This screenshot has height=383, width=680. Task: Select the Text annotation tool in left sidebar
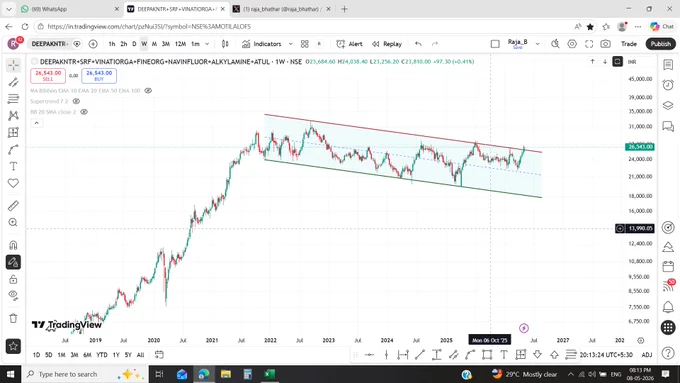click(13, 166)
